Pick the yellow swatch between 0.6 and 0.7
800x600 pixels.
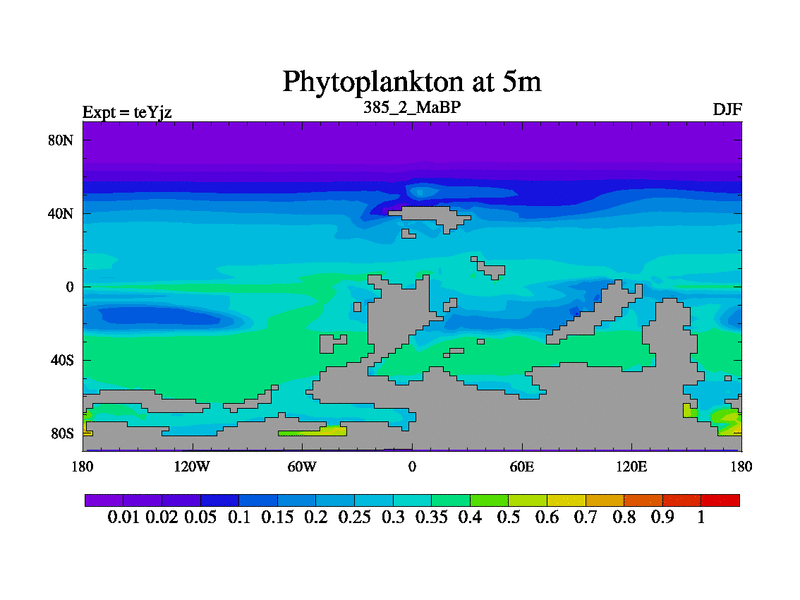pos(566,500)
